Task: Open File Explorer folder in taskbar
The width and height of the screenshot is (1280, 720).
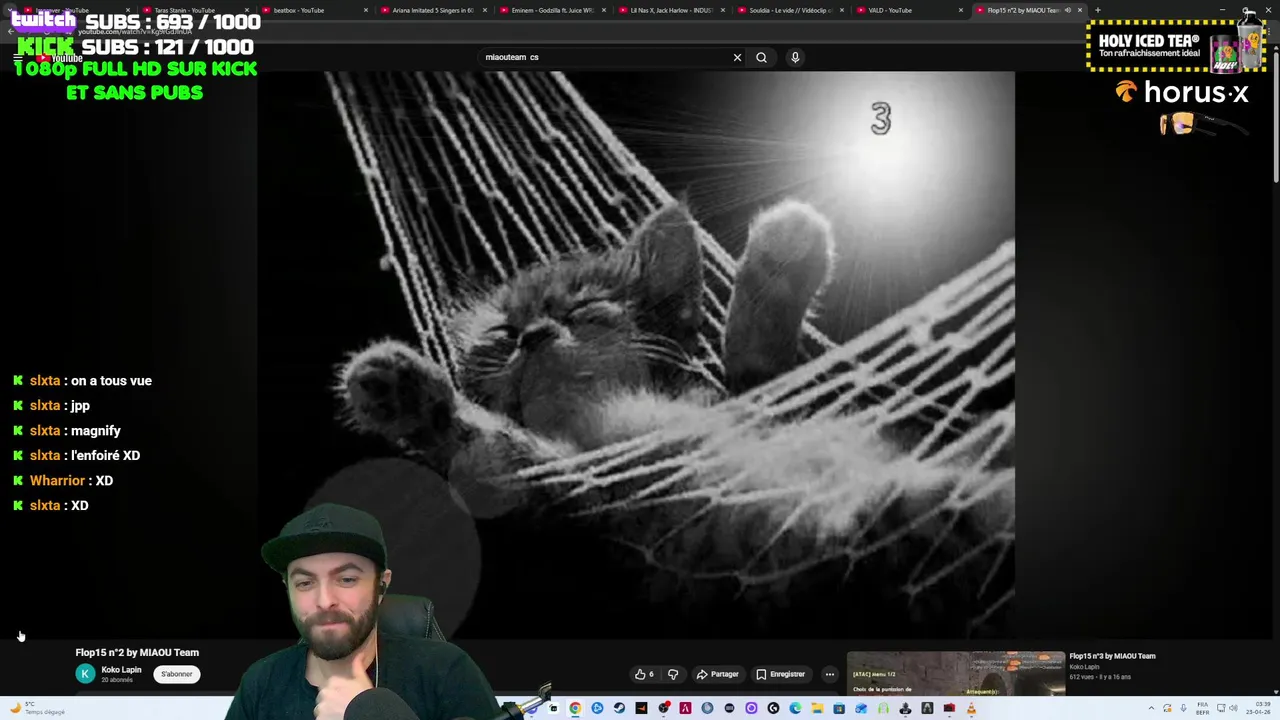Action: (x=817, y=708)
